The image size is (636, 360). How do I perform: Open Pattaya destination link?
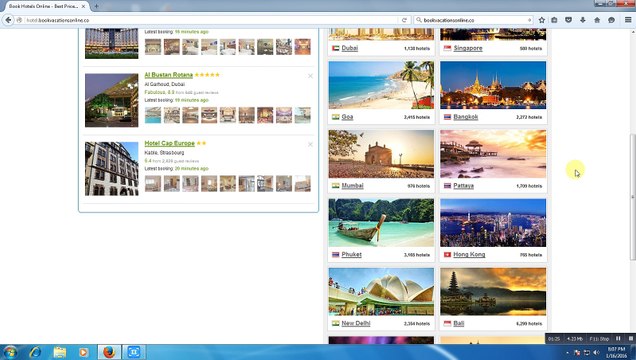tap(464, 186)
